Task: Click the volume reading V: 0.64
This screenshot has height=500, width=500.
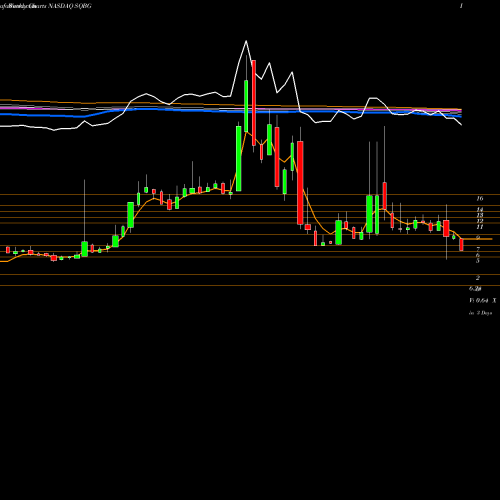Action: (479, 301)
